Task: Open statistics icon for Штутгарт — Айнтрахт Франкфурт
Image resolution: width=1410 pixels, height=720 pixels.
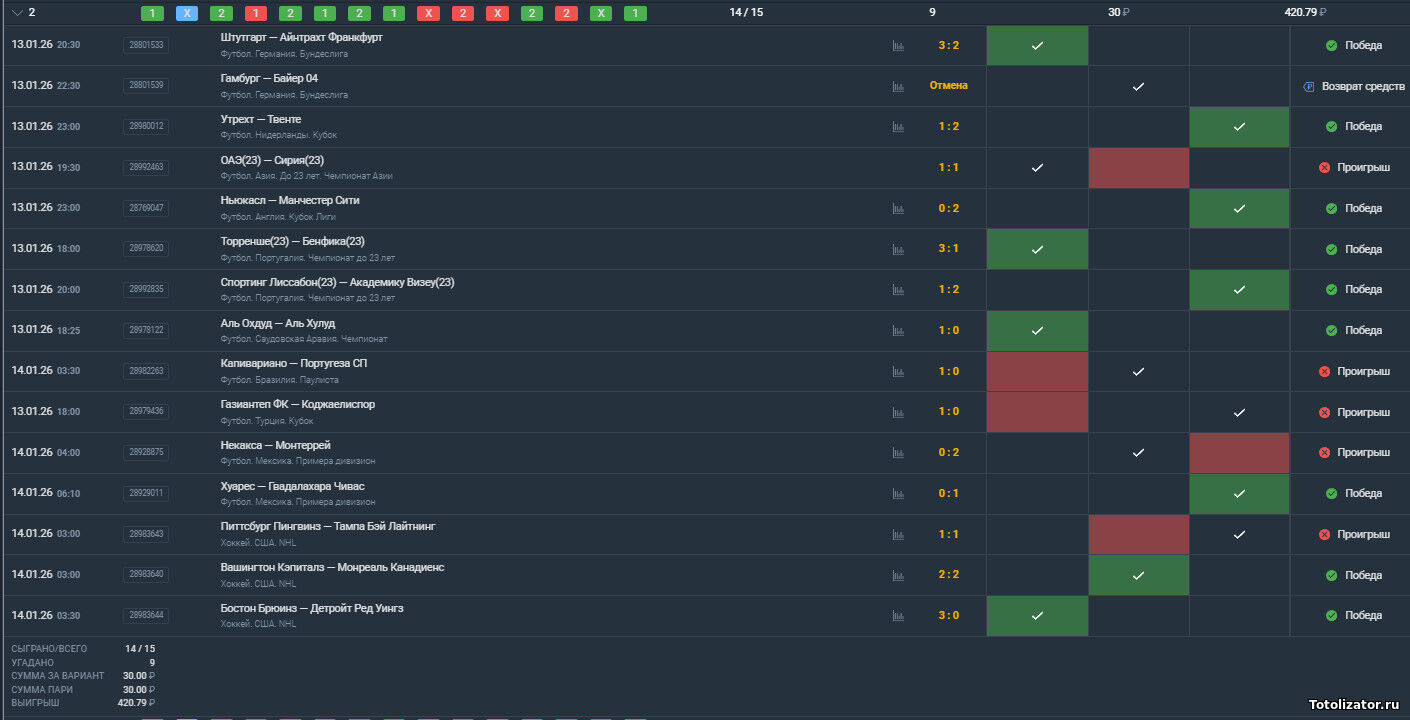Action: click(898, 46)
